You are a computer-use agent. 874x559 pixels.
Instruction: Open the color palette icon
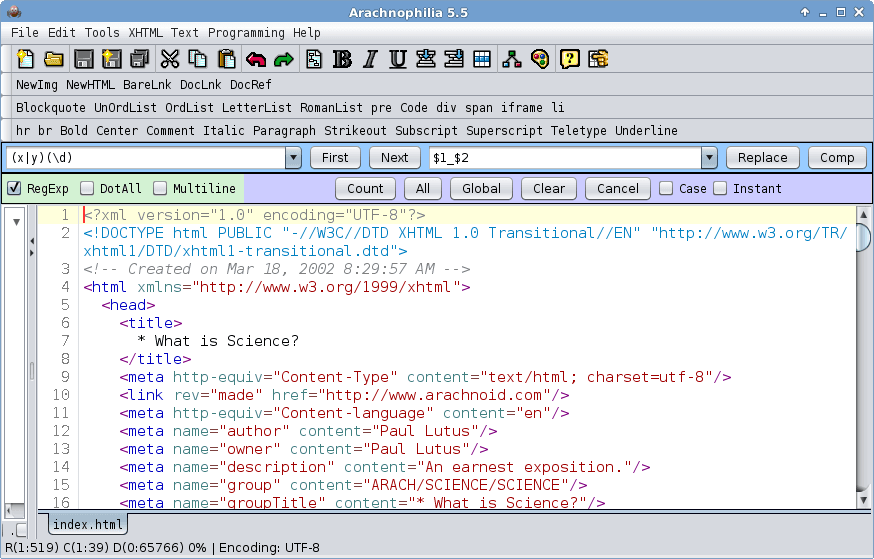tap(540, 59)
